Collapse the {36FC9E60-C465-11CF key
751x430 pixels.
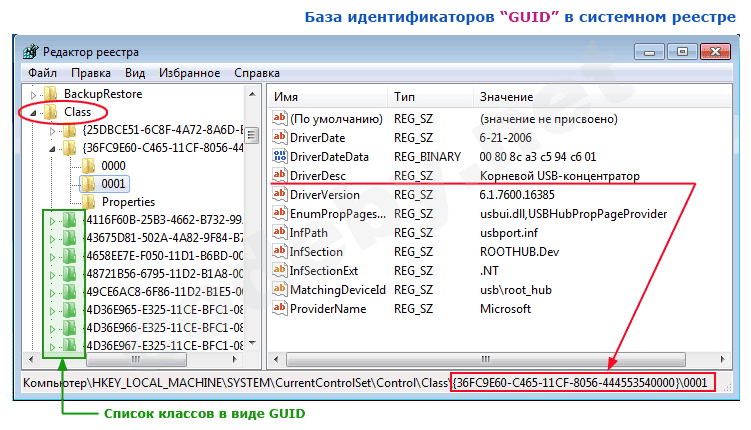pos(52,149)
